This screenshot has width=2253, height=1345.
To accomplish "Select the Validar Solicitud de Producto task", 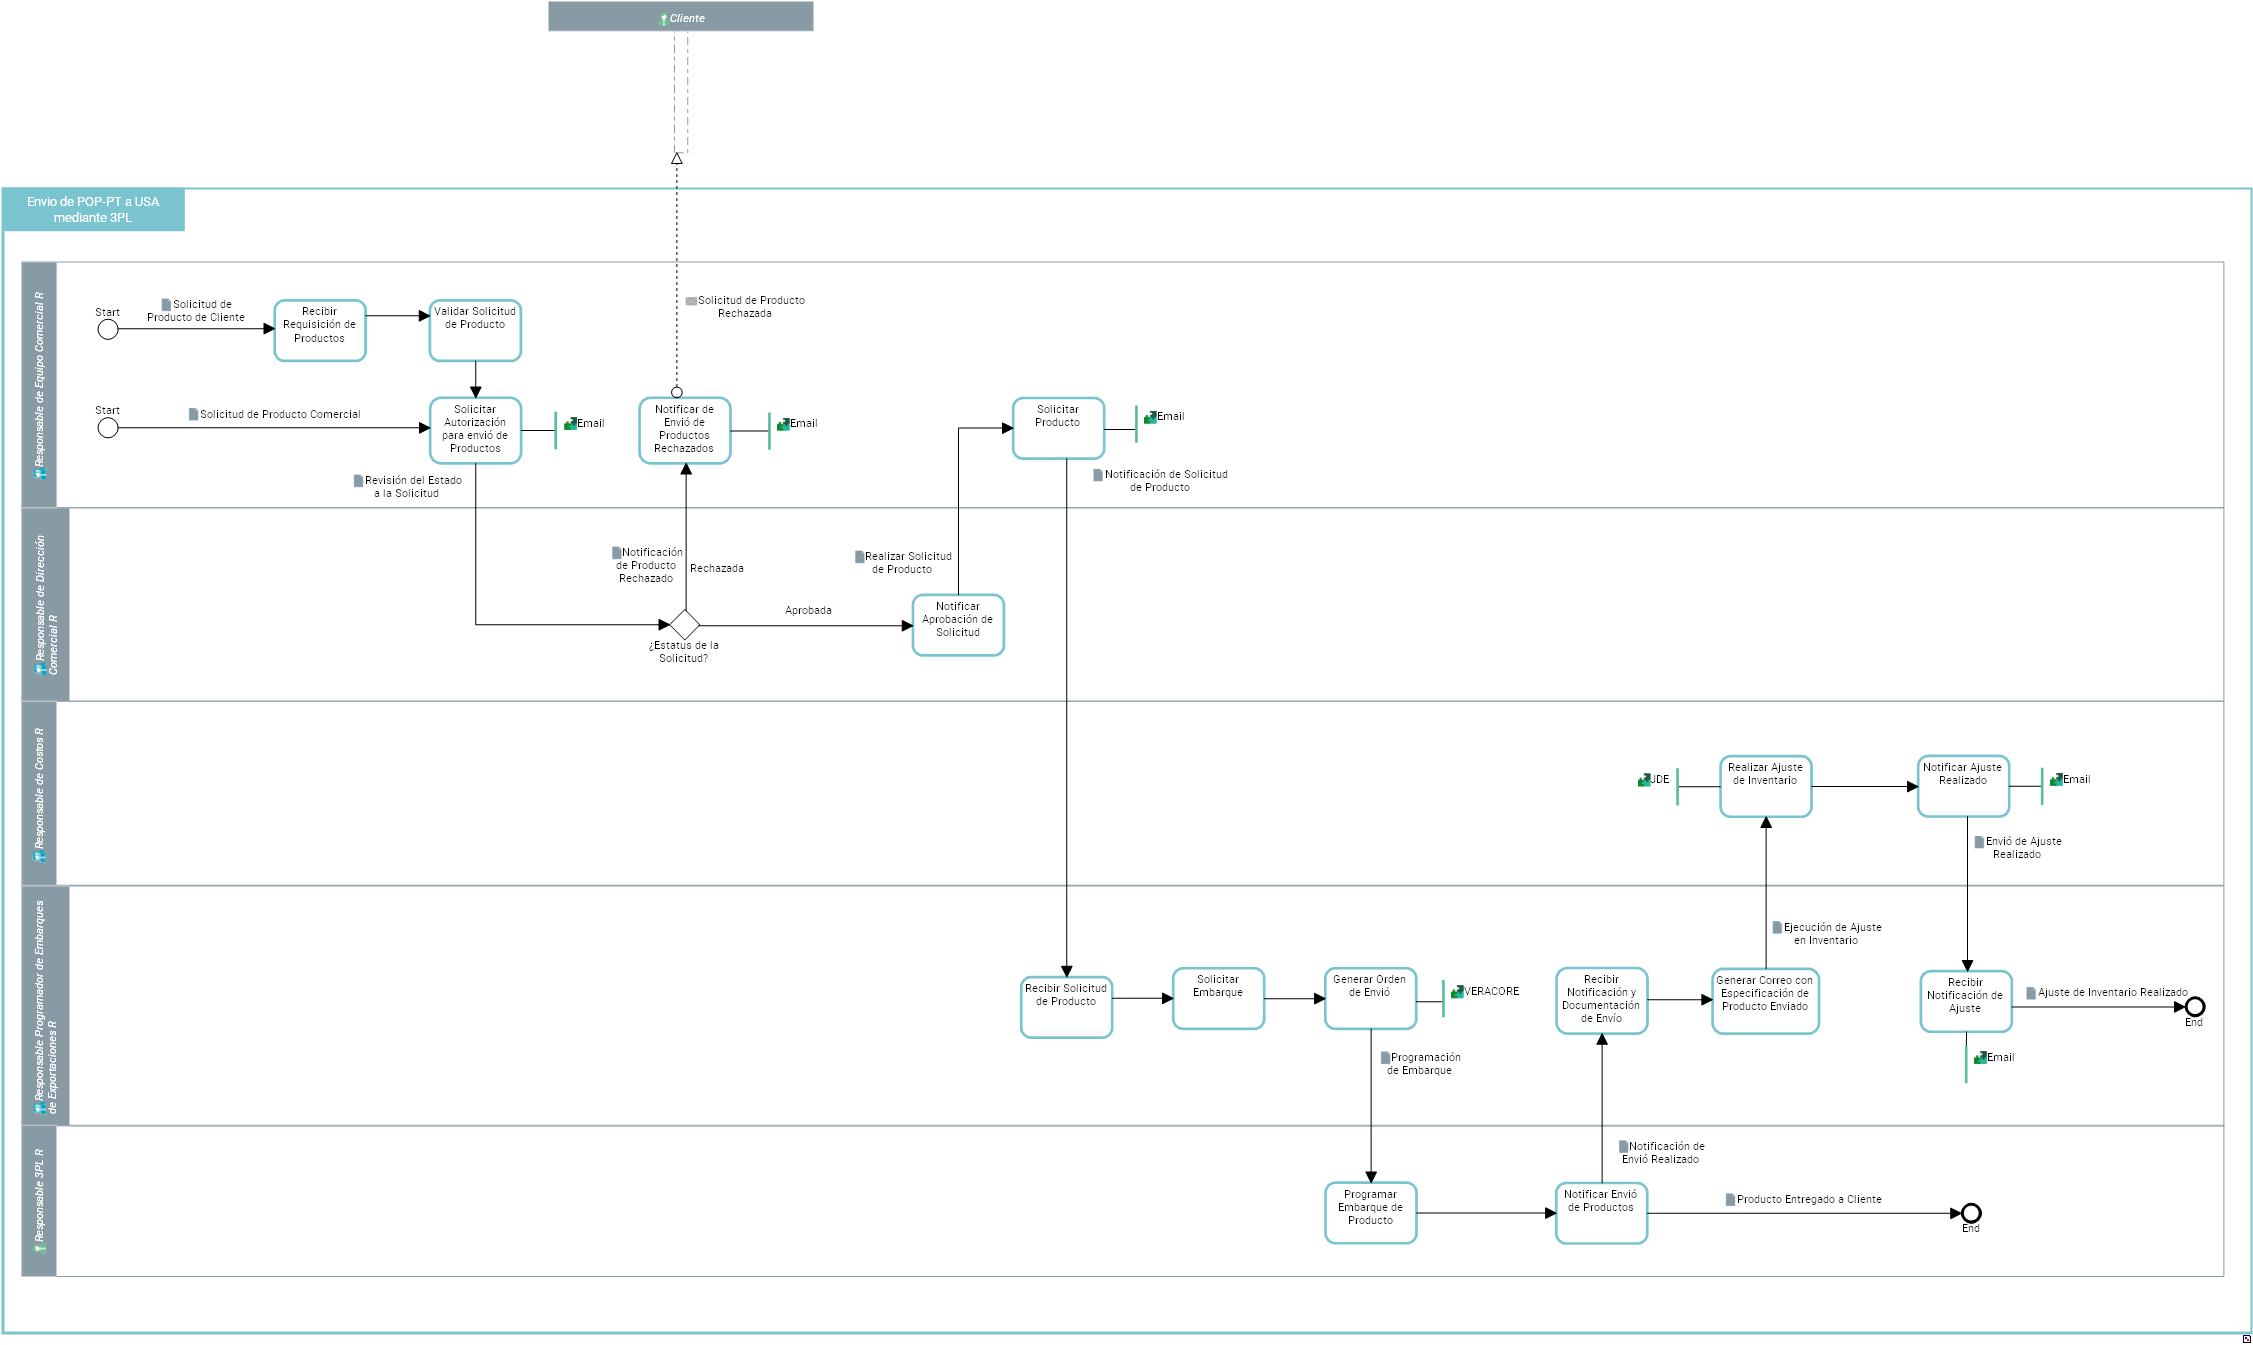I will pyautogui.click(x=475, y=330).
